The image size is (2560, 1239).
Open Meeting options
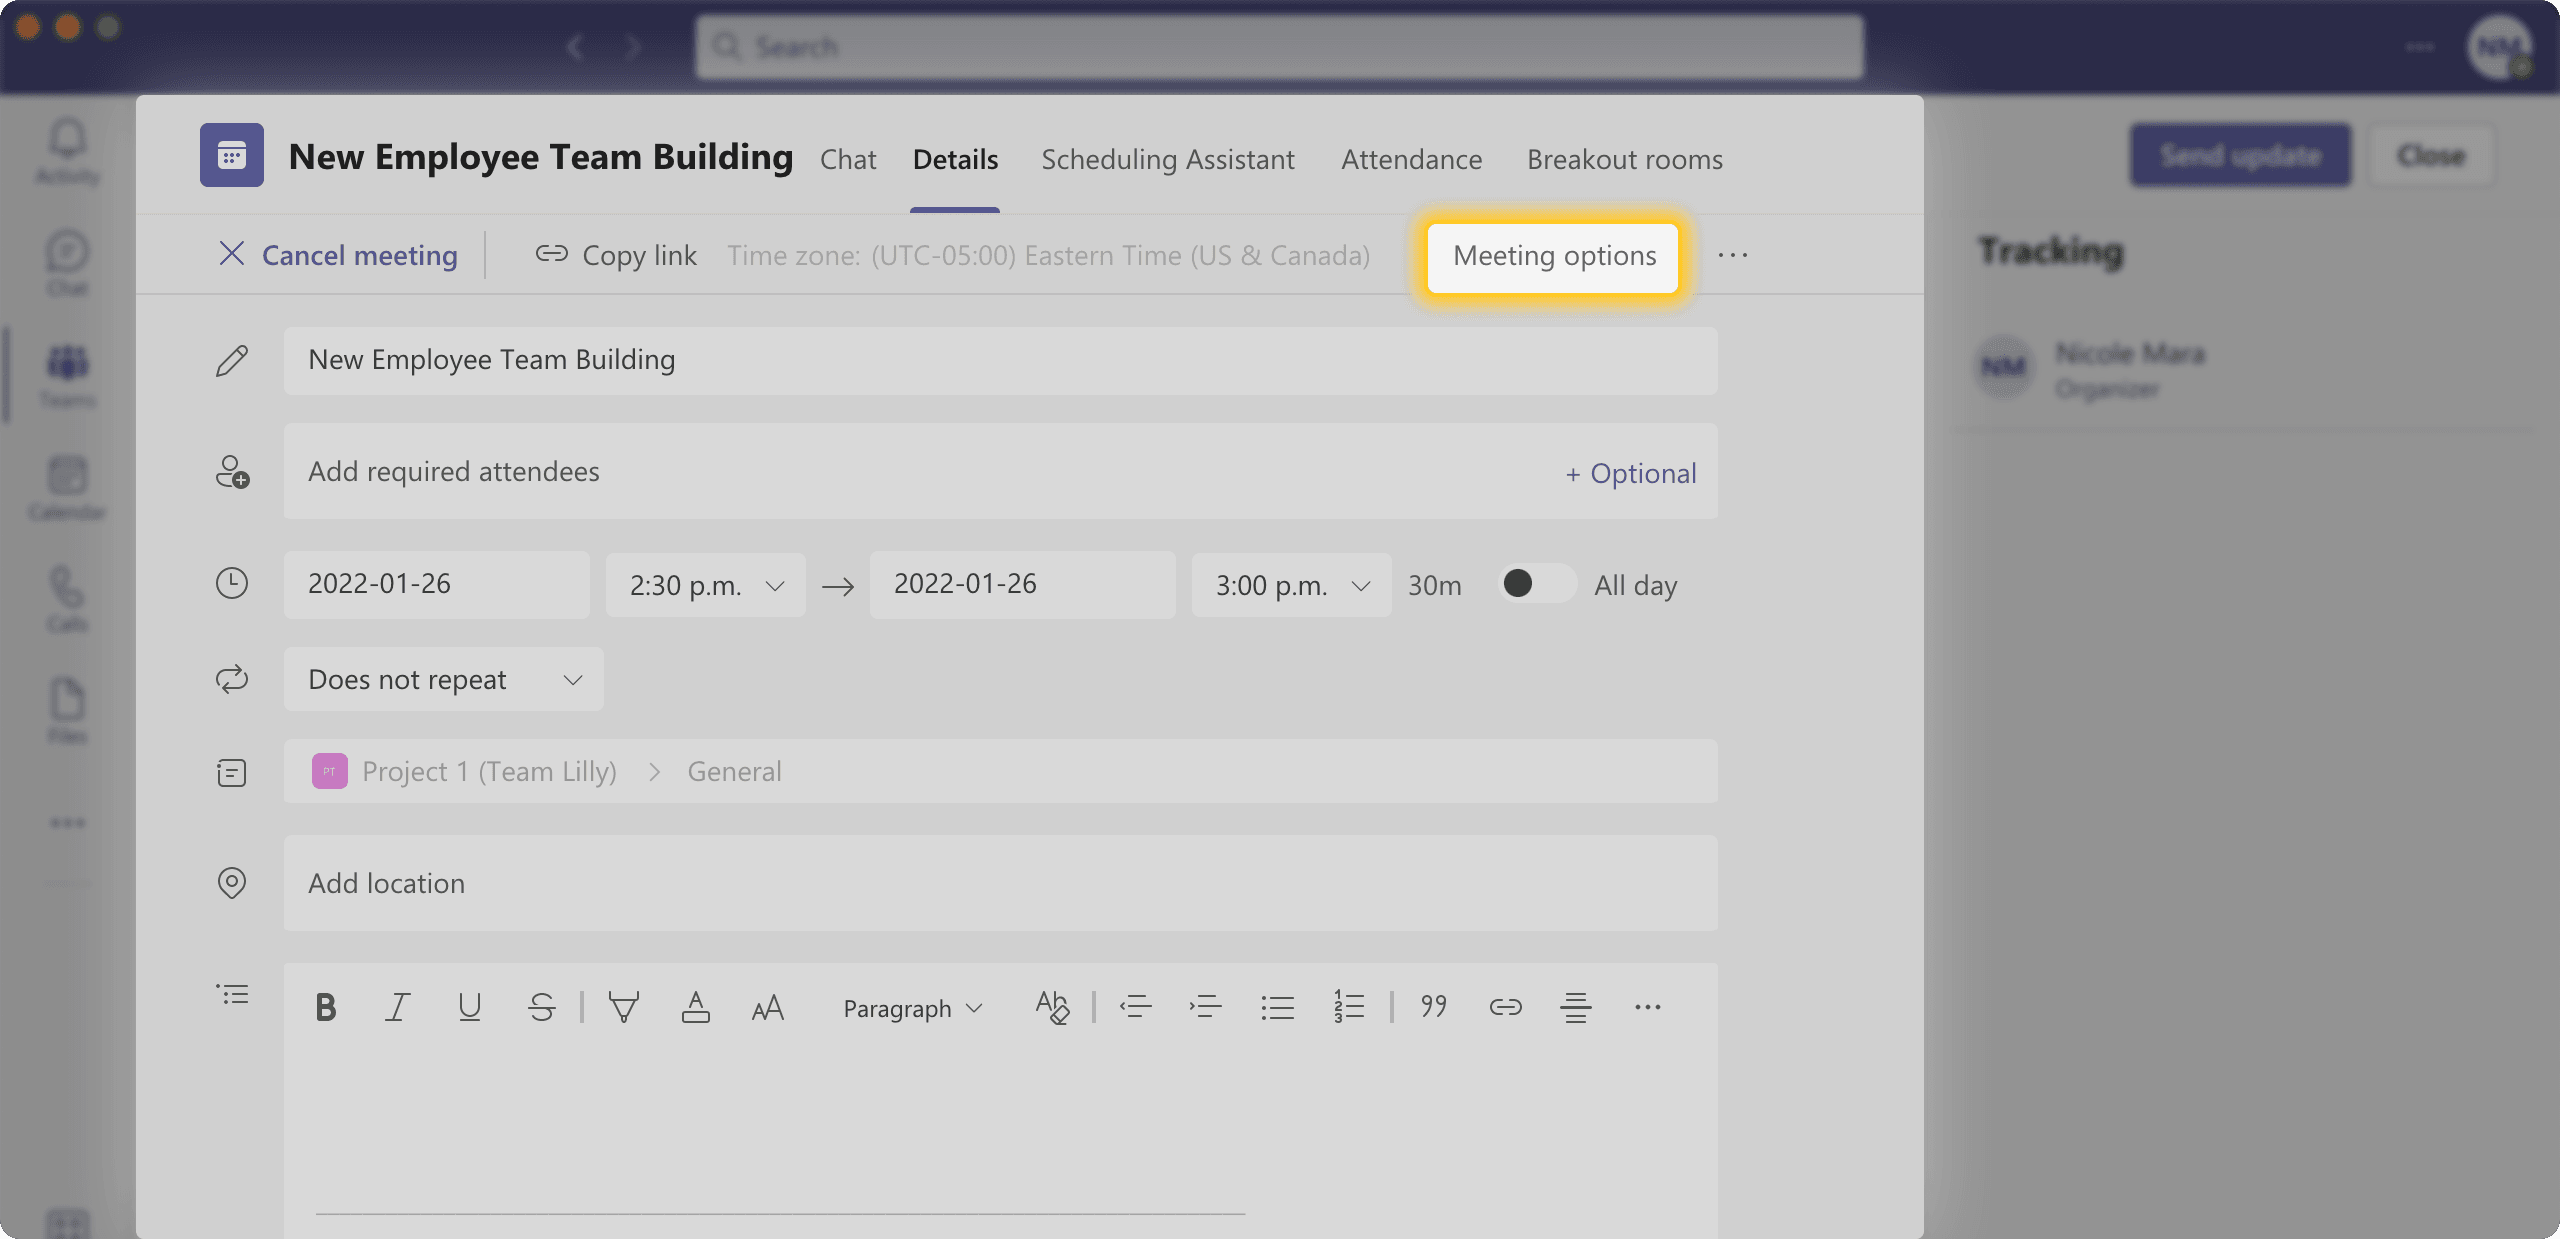[x=1554, y=257]
